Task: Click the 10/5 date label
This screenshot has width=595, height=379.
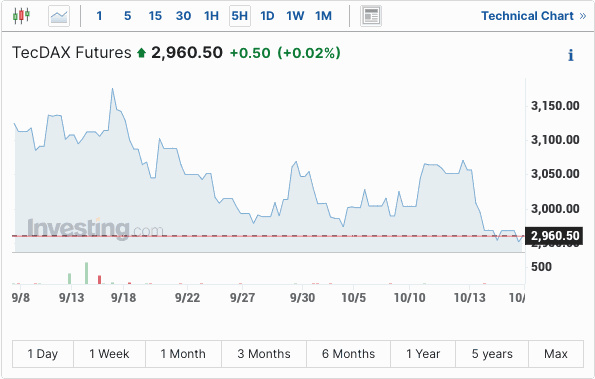Action: (x=354, y=297)
